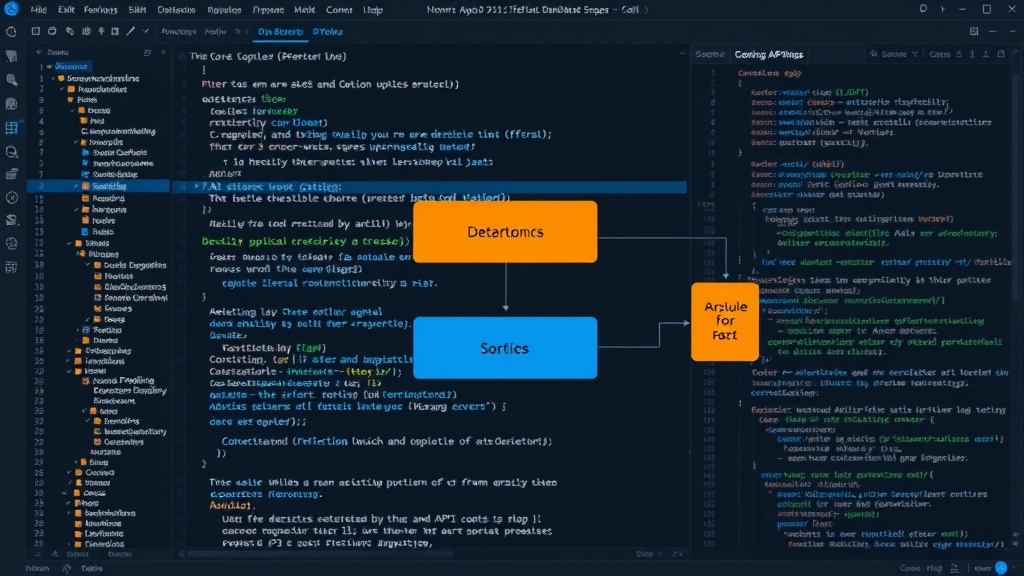Click the magnifier search icon in left sidebar
The height and width of the screenshot is (576, 1024).
[12, 80]
